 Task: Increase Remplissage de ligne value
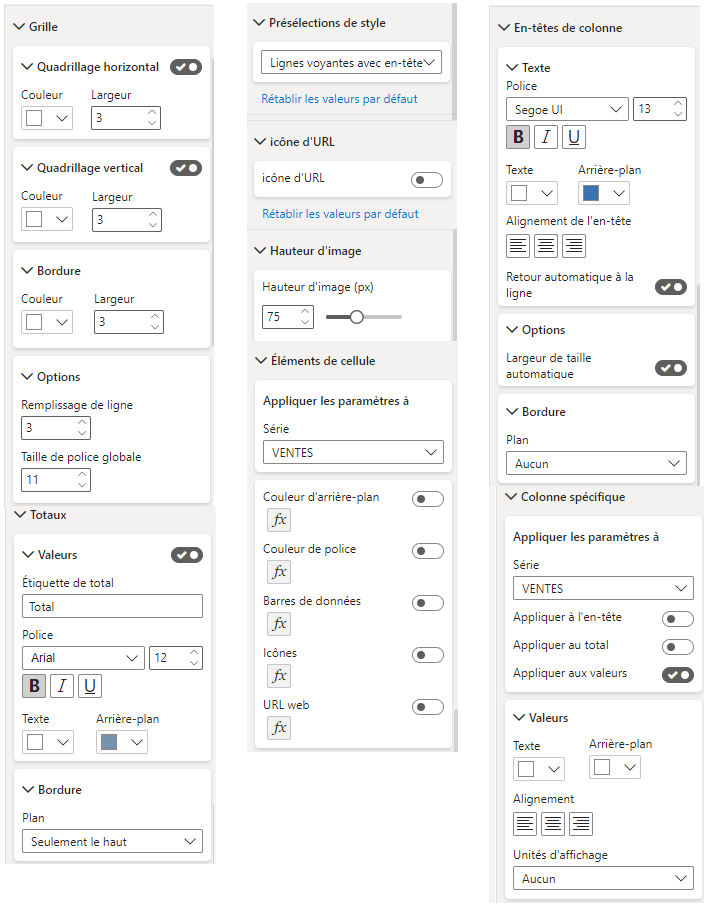[82, 423]
